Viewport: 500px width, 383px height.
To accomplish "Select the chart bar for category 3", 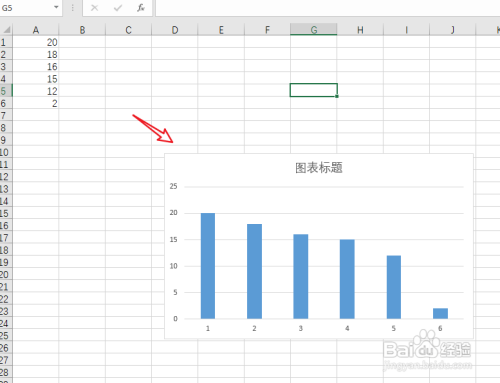I will 301,276.
